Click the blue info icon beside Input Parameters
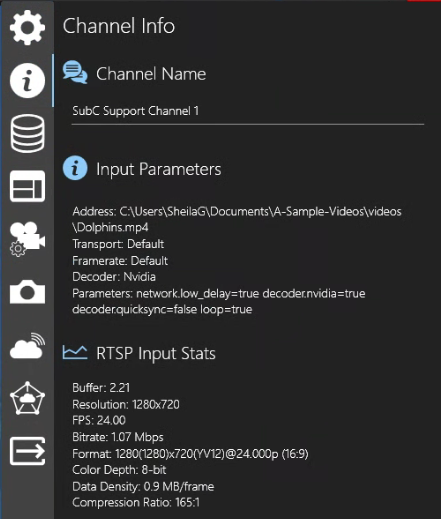Screen dimensions: 441x519 (x=75, y=168)
